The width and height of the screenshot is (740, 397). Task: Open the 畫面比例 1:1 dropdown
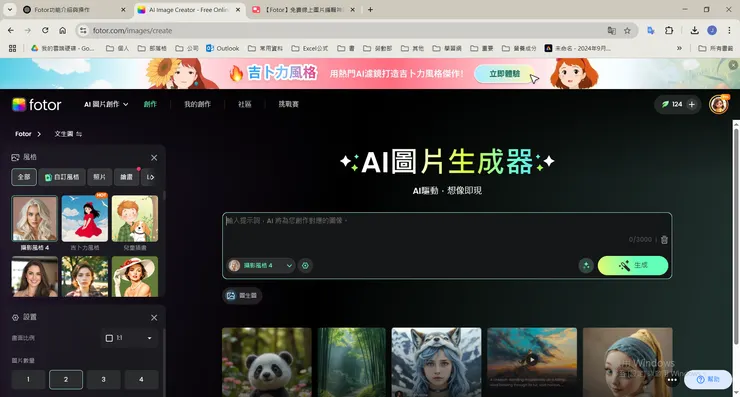click(129, 338)
